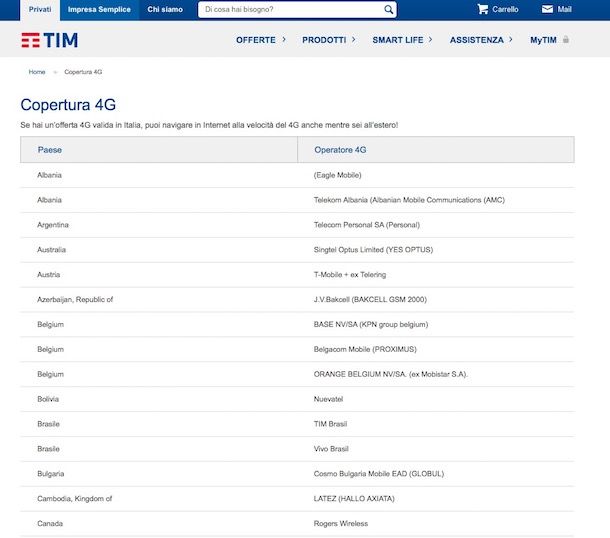
Task: Click the Mail link text
Action: click(x=564, y=9)
